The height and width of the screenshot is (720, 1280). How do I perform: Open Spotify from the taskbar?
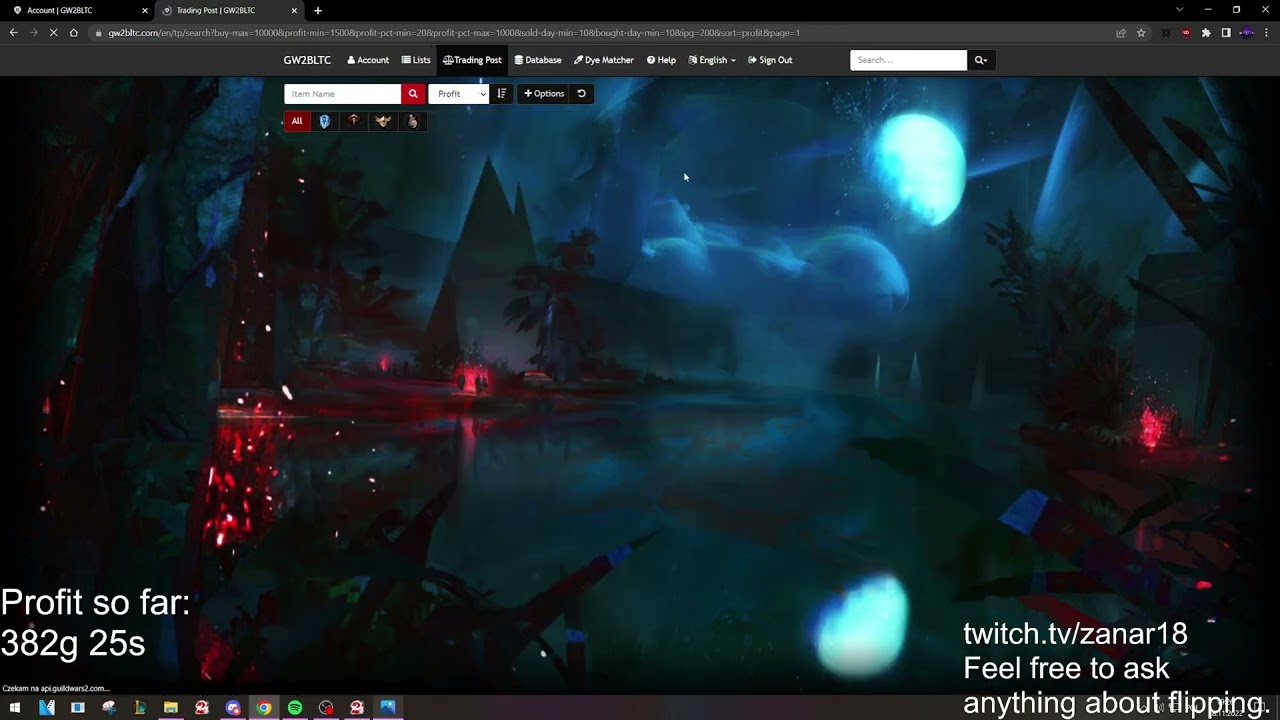click(295, 708)
